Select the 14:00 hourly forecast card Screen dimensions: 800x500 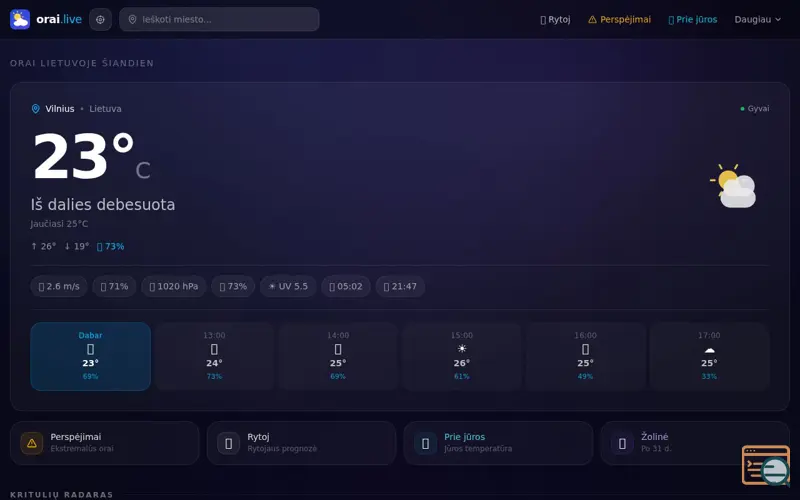[338, 356]
